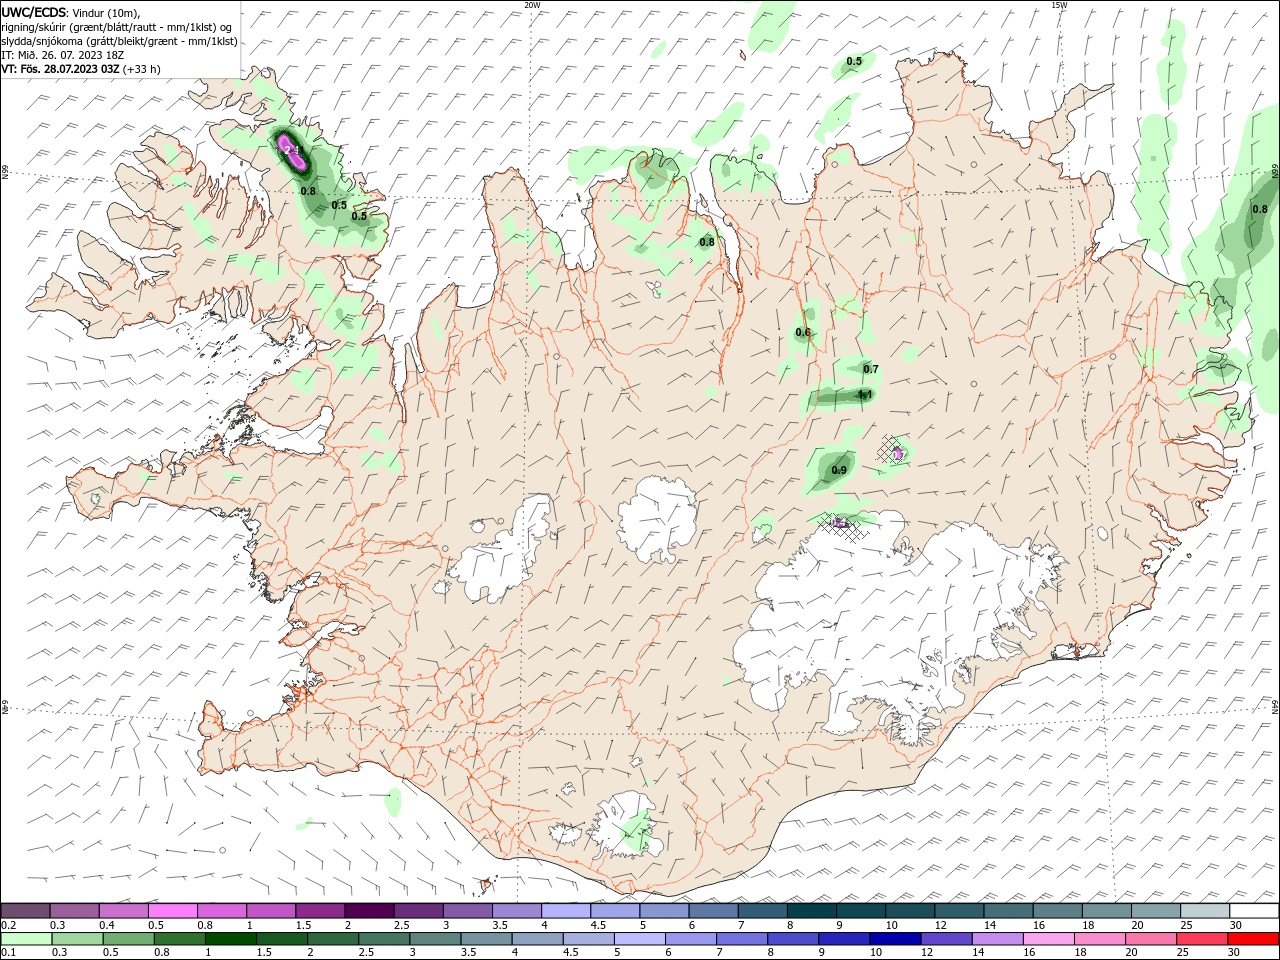The height and width of the screenshot is (960, 1280).
Task: Click the palest green 0.1 swatch in the rain scale
Action: coord(25,939)
